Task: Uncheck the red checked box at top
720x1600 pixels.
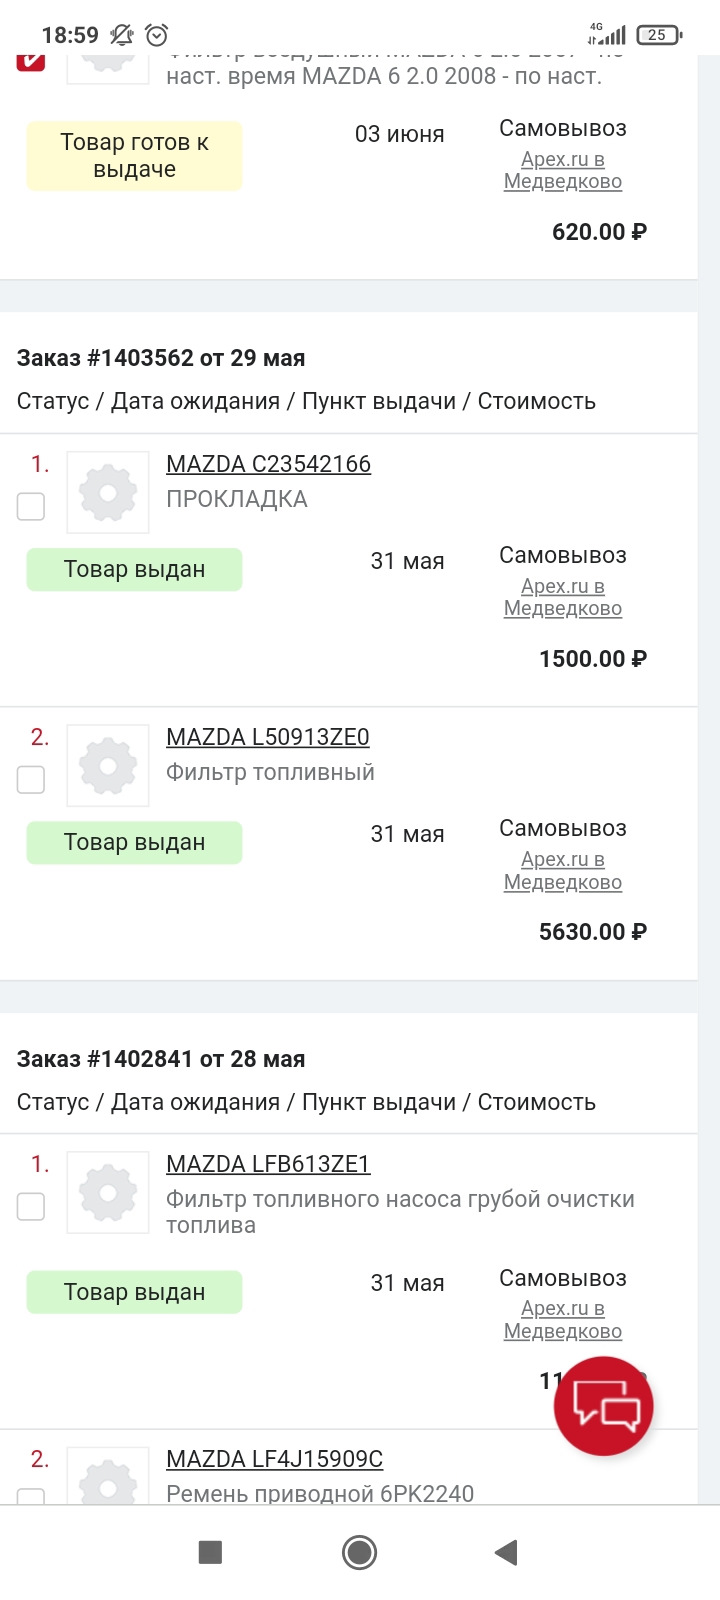Action: (x=31, y=60)
